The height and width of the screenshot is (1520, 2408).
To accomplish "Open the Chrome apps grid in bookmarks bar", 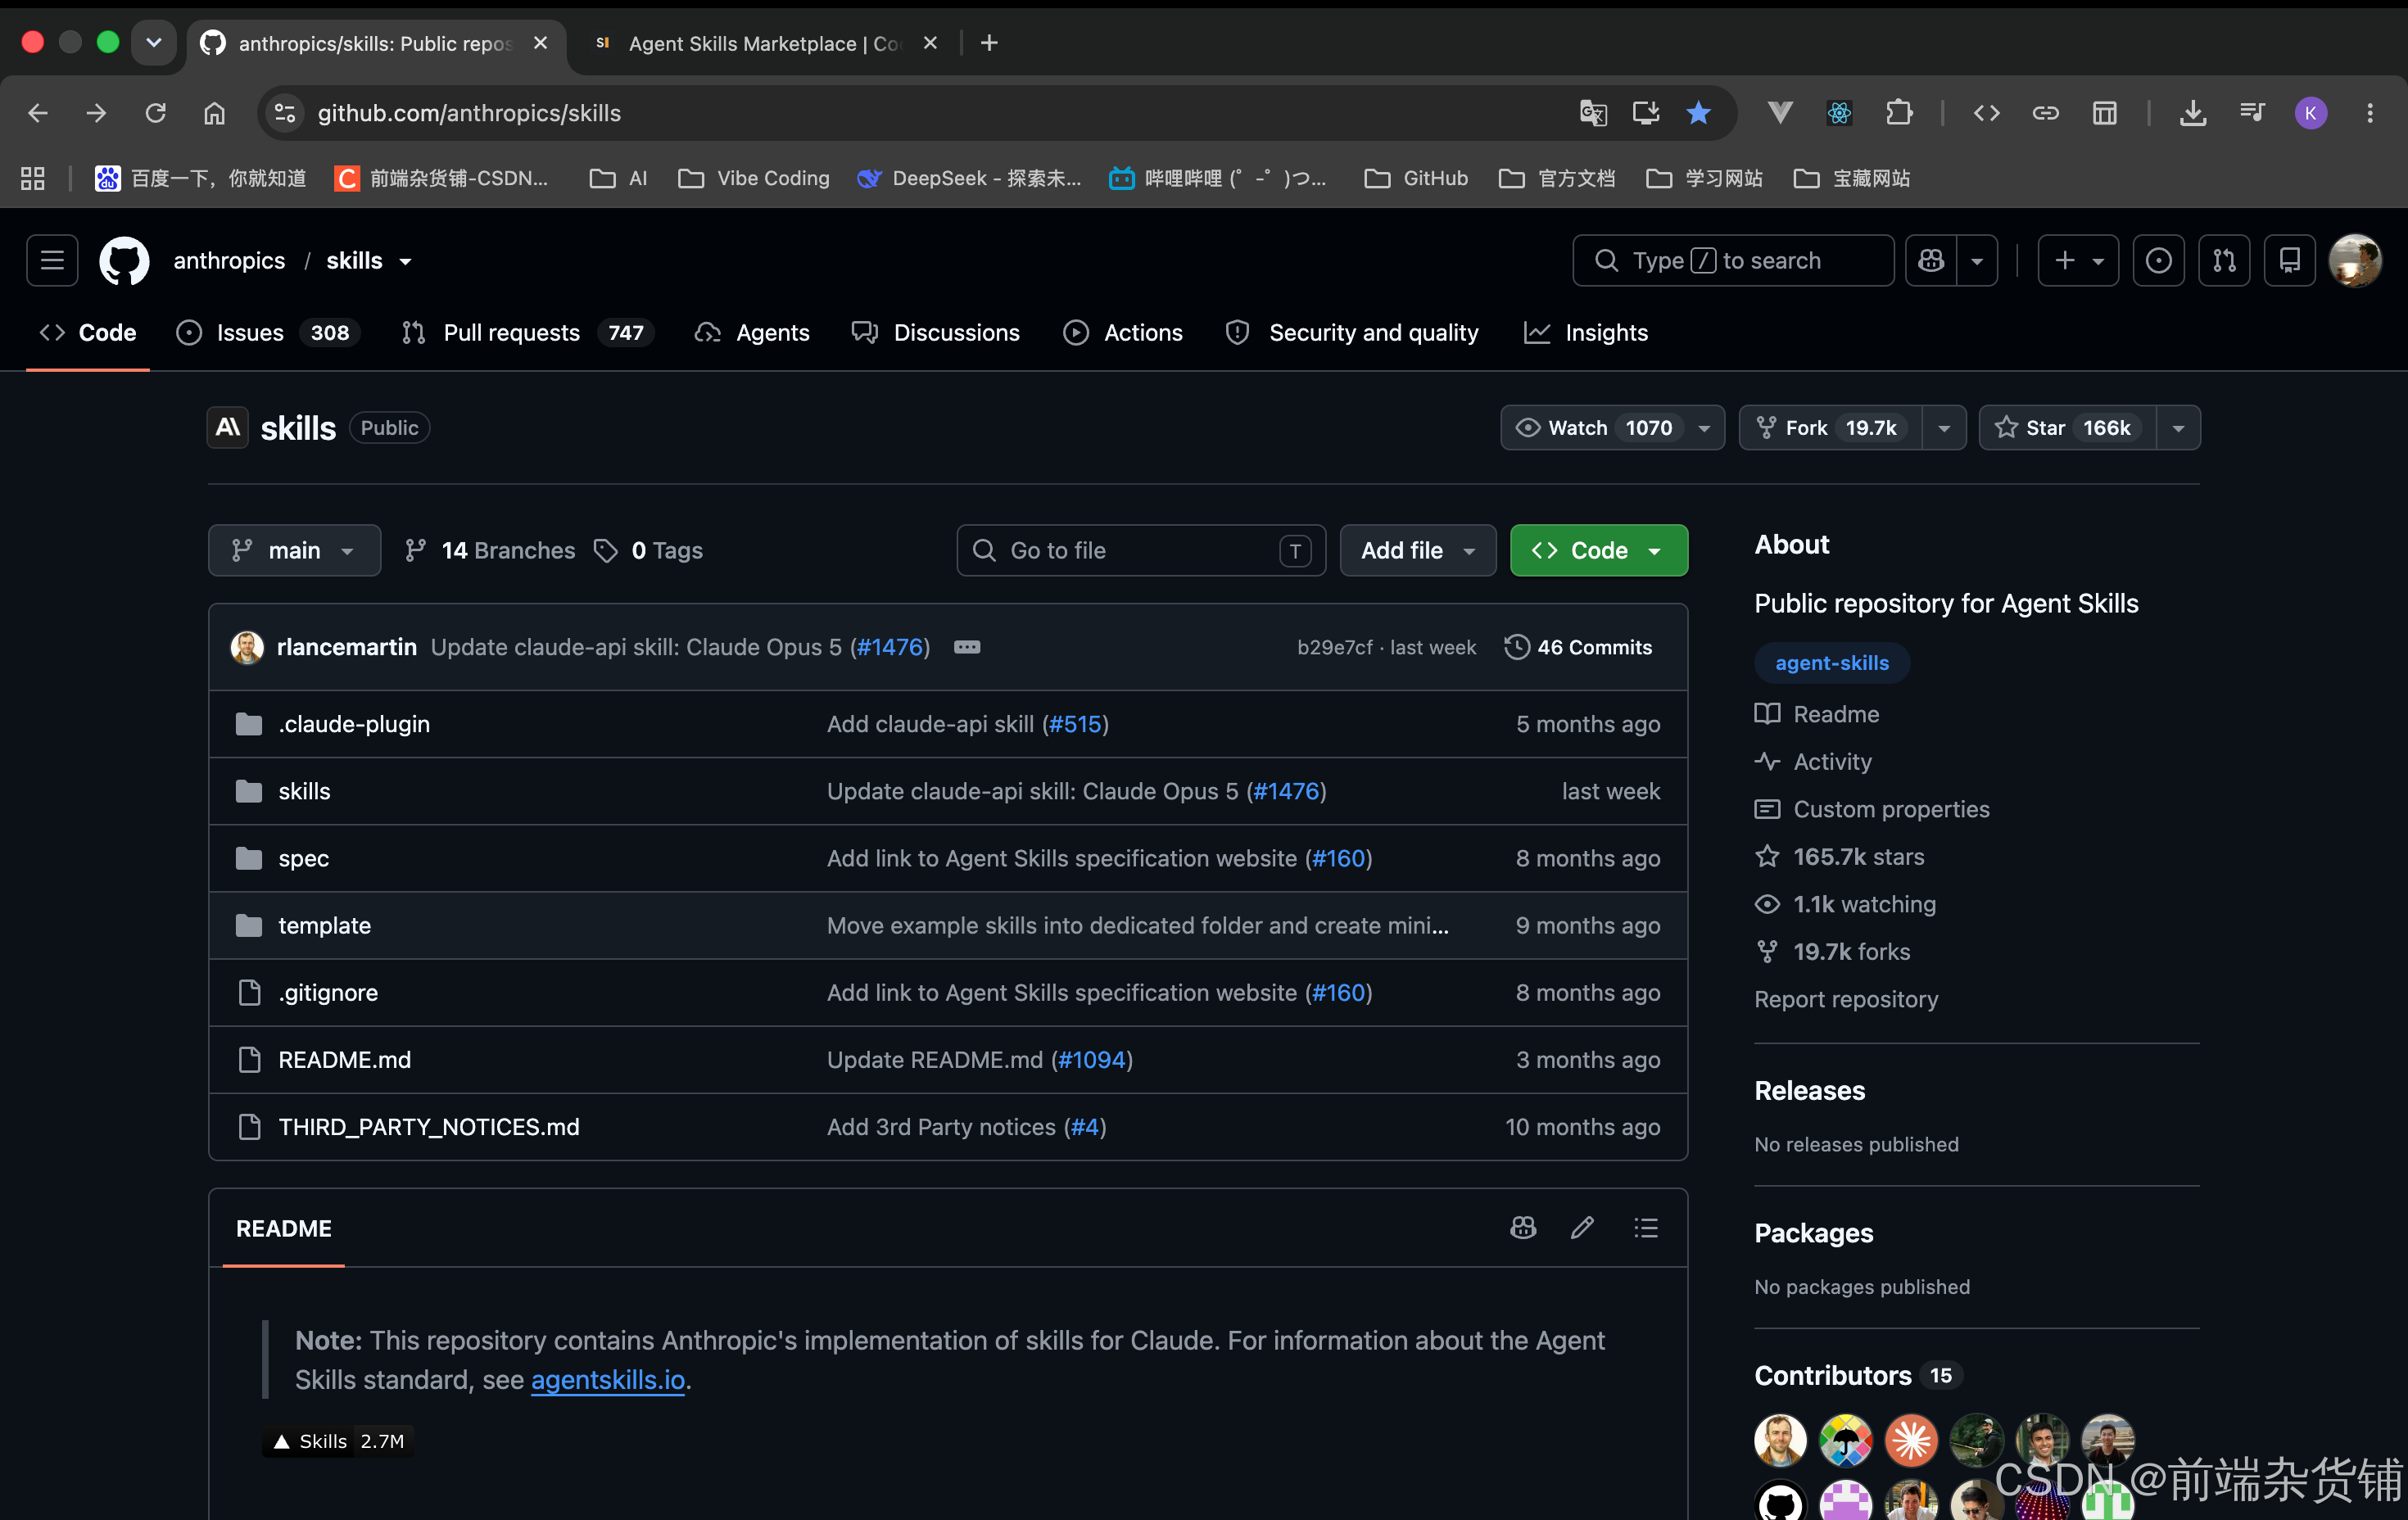I will click(33, 178).
